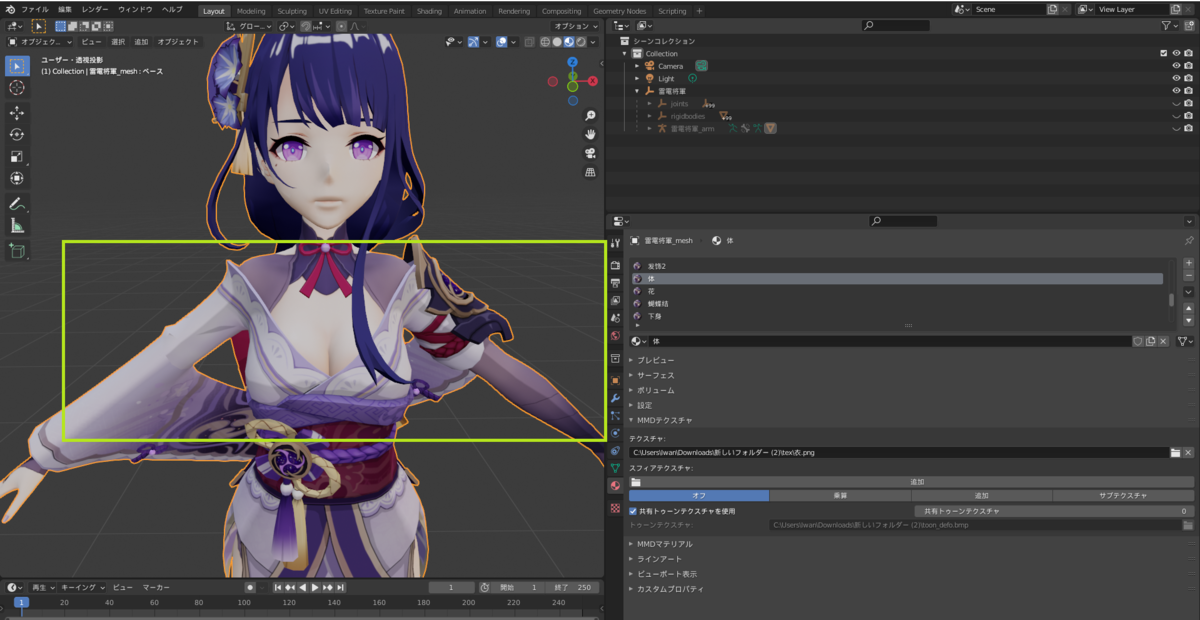1200x620 pixels.
Task: Open the object interaction mode dropdown
Action: tap(39, 42)
